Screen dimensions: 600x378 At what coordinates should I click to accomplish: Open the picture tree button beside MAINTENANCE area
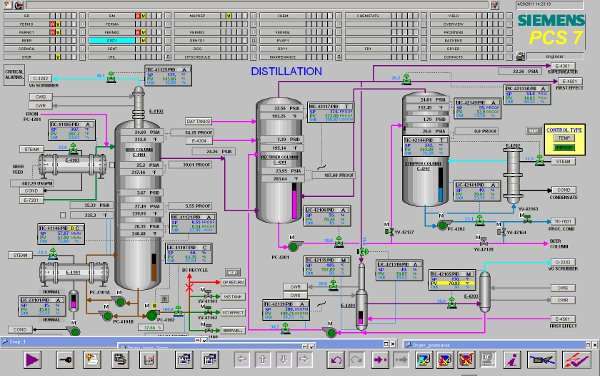click(x=338, y=57)
